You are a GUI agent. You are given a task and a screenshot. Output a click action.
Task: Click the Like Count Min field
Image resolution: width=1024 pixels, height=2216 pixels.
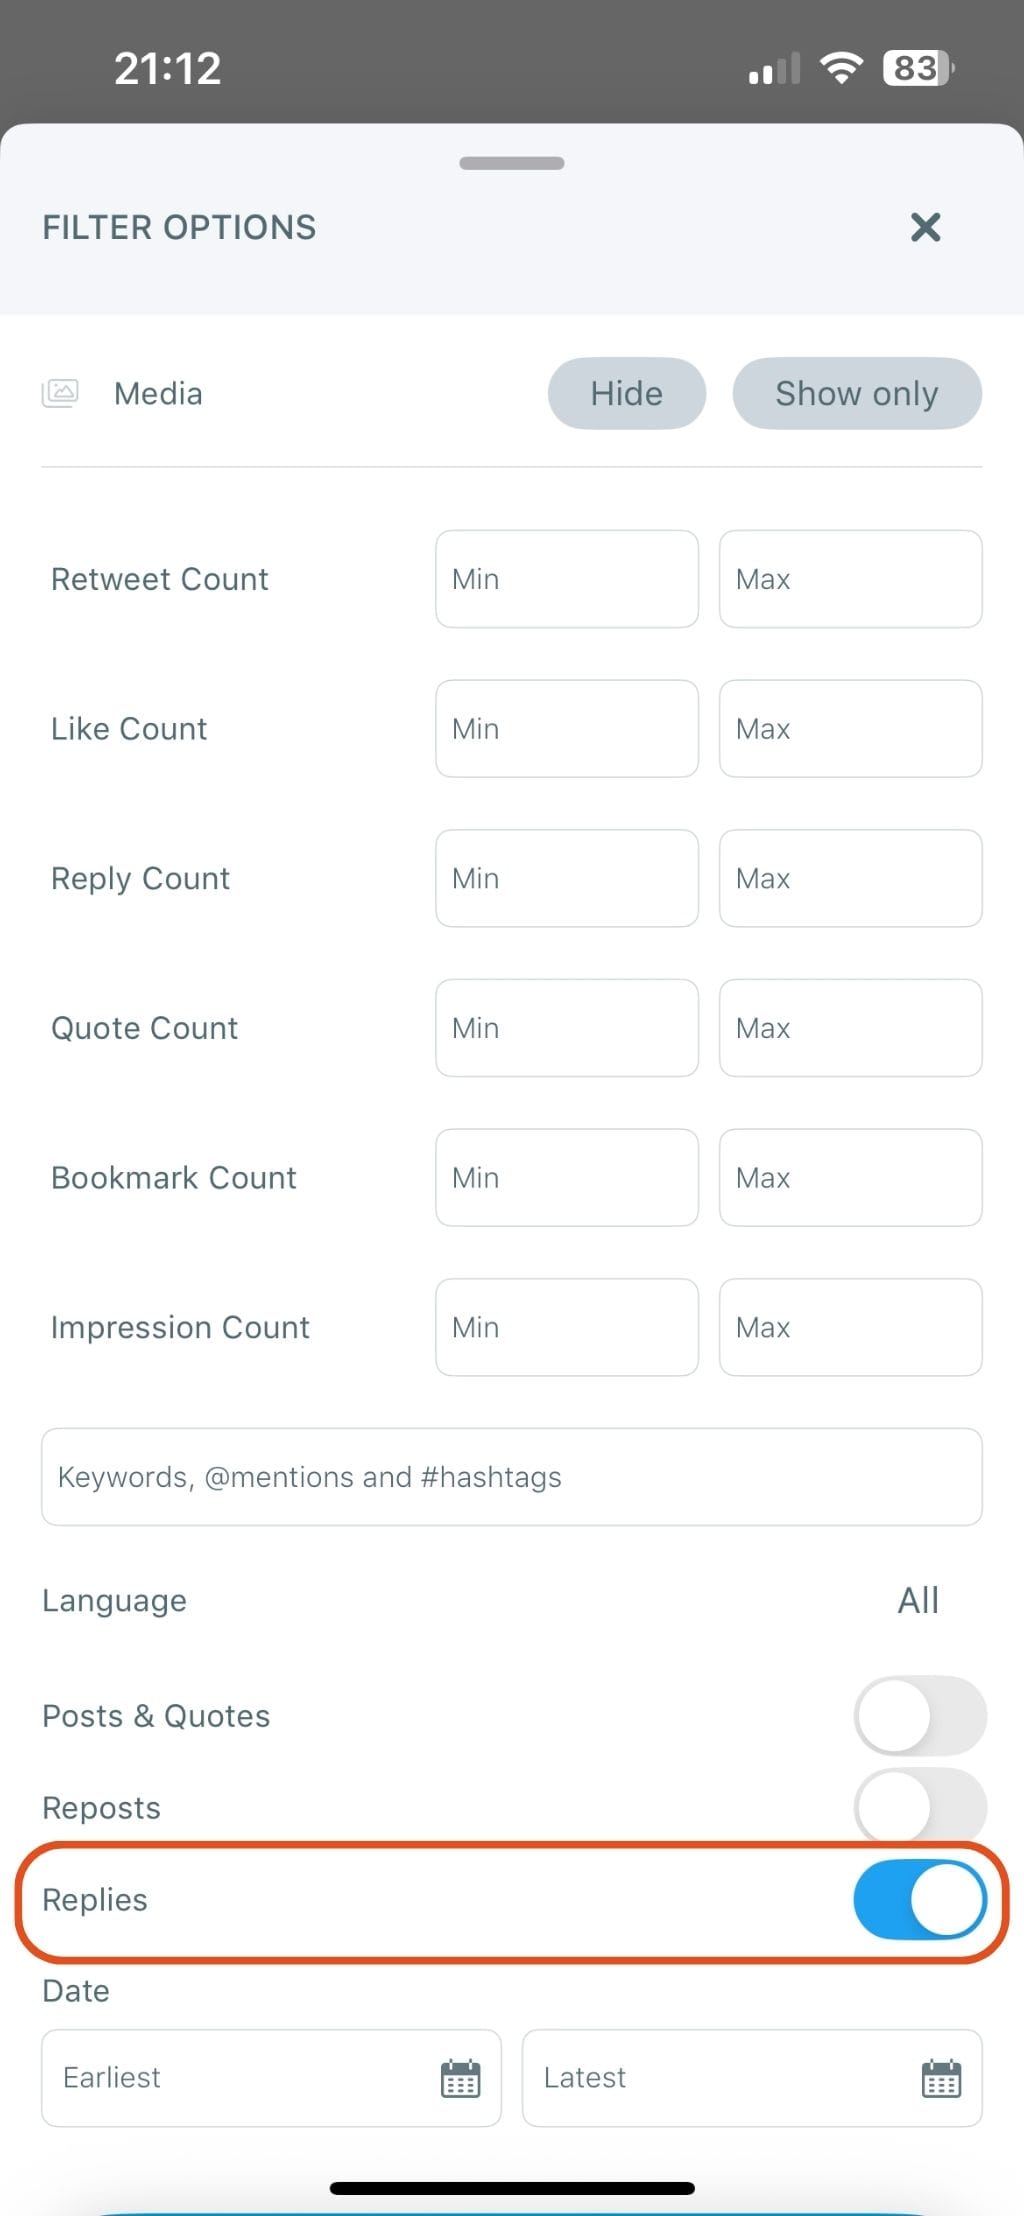pos(566,728)
